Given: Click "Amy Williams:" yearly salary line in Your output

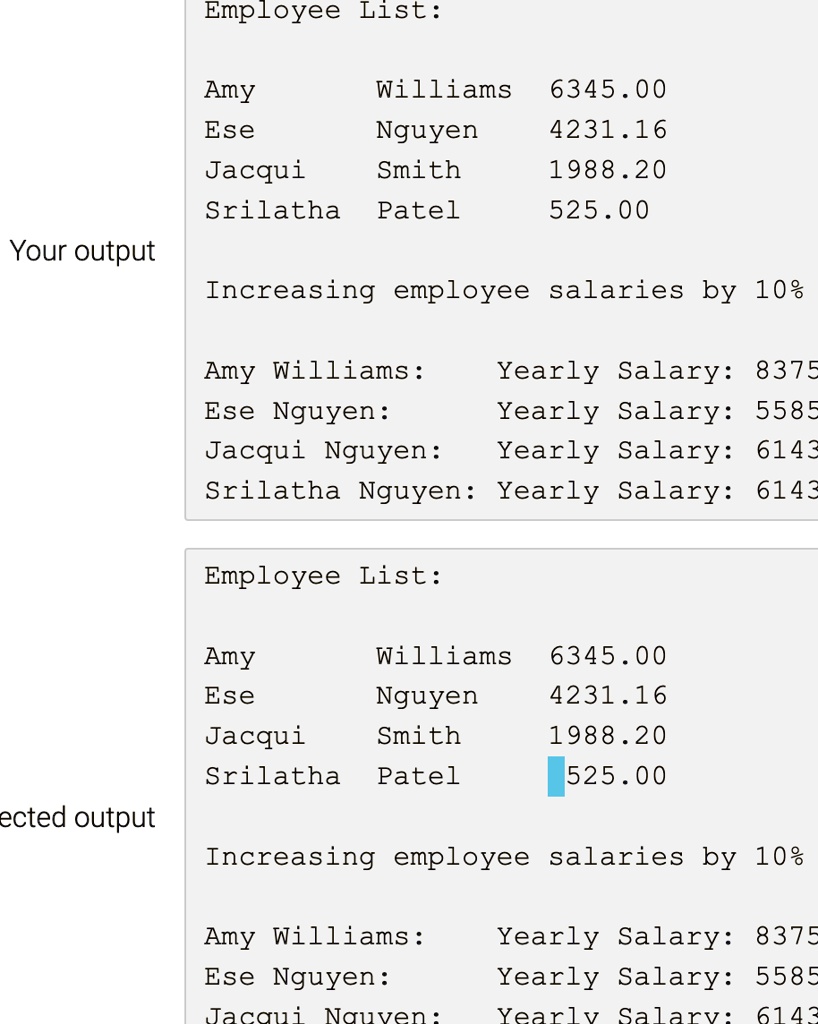Looking at the screenshot, I should click(x=511, y=371).
